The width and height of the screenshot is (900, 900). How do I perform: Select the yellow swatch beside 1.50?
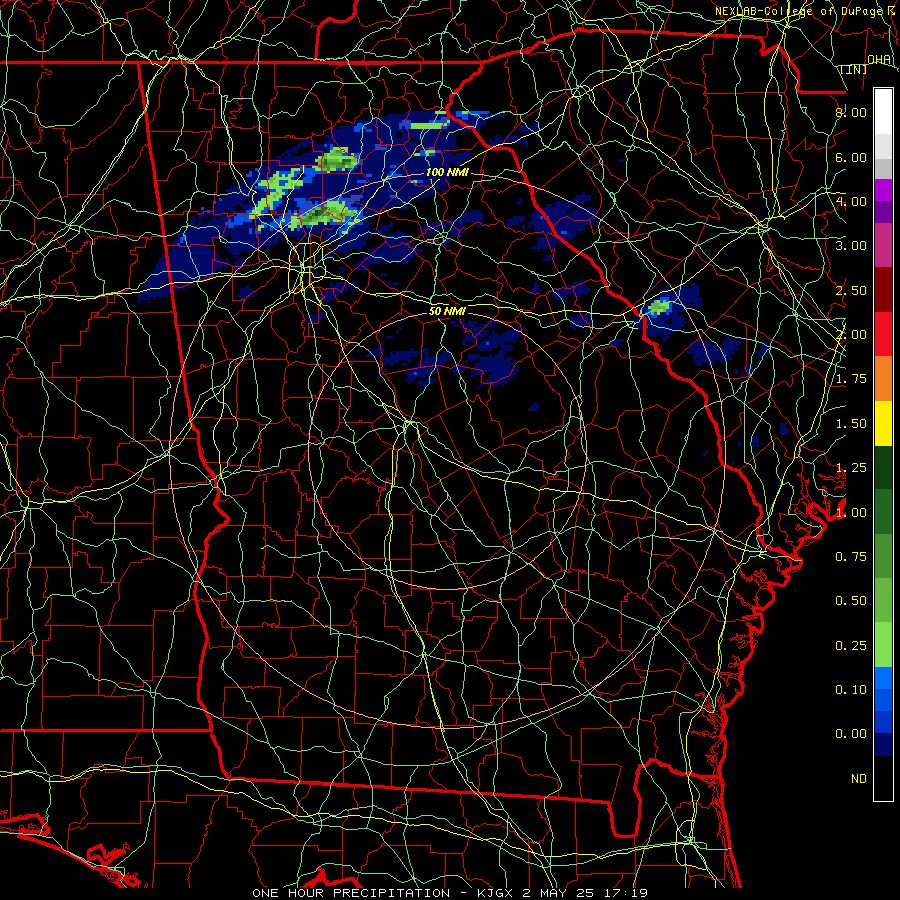(883, 423)
